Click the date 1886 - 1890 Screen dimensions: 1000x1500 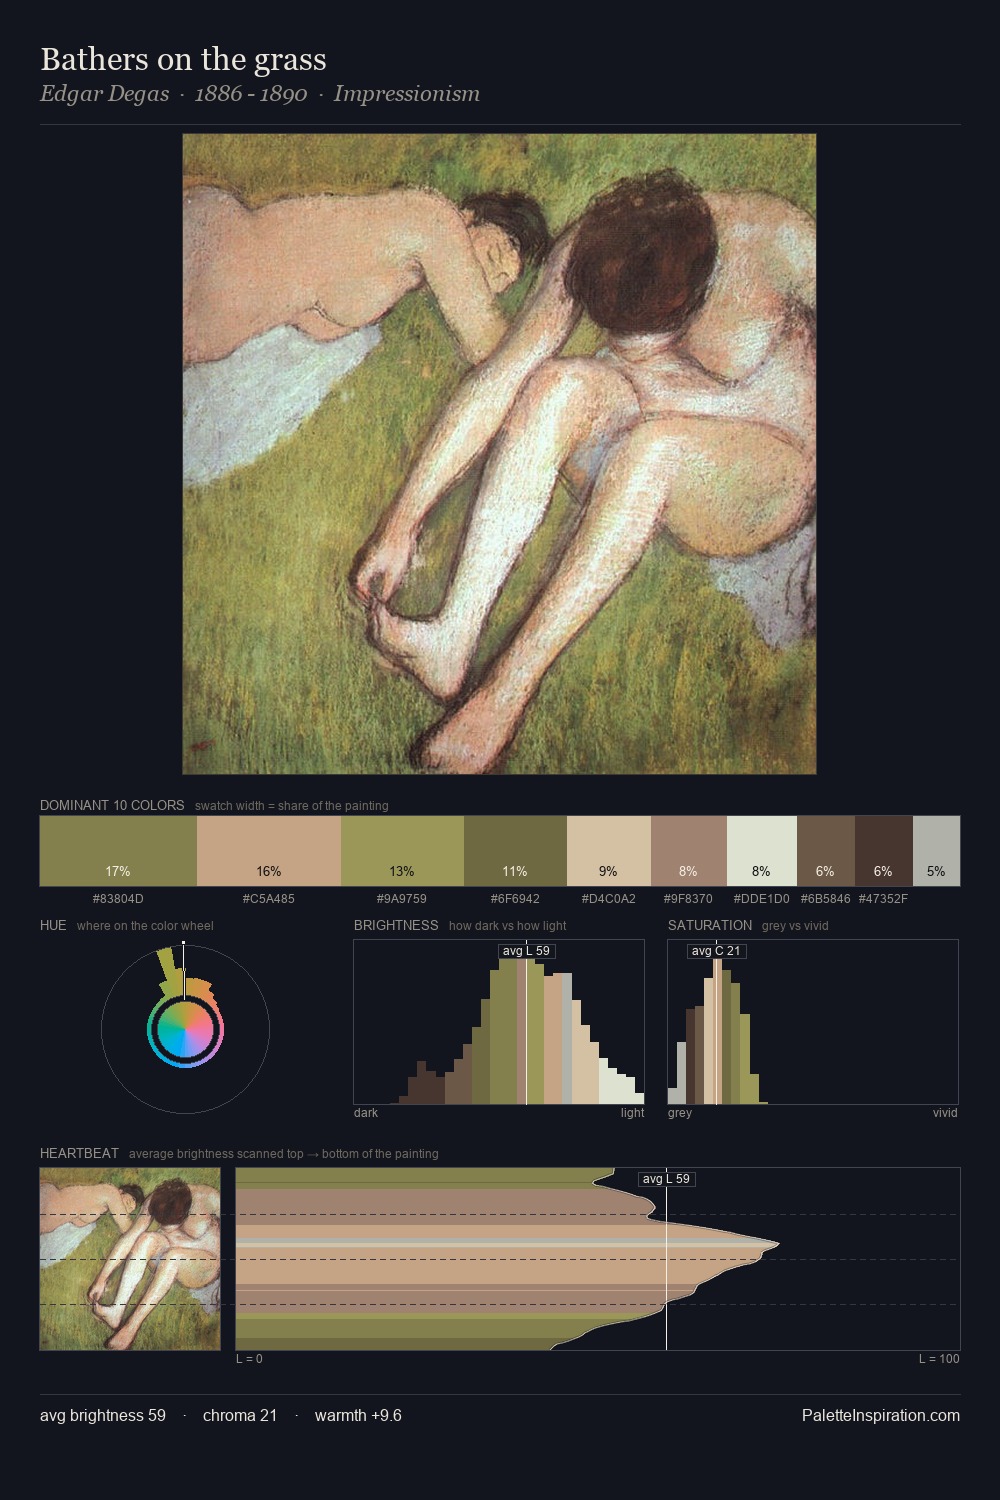pyautogui.click(x=251, y=94)
